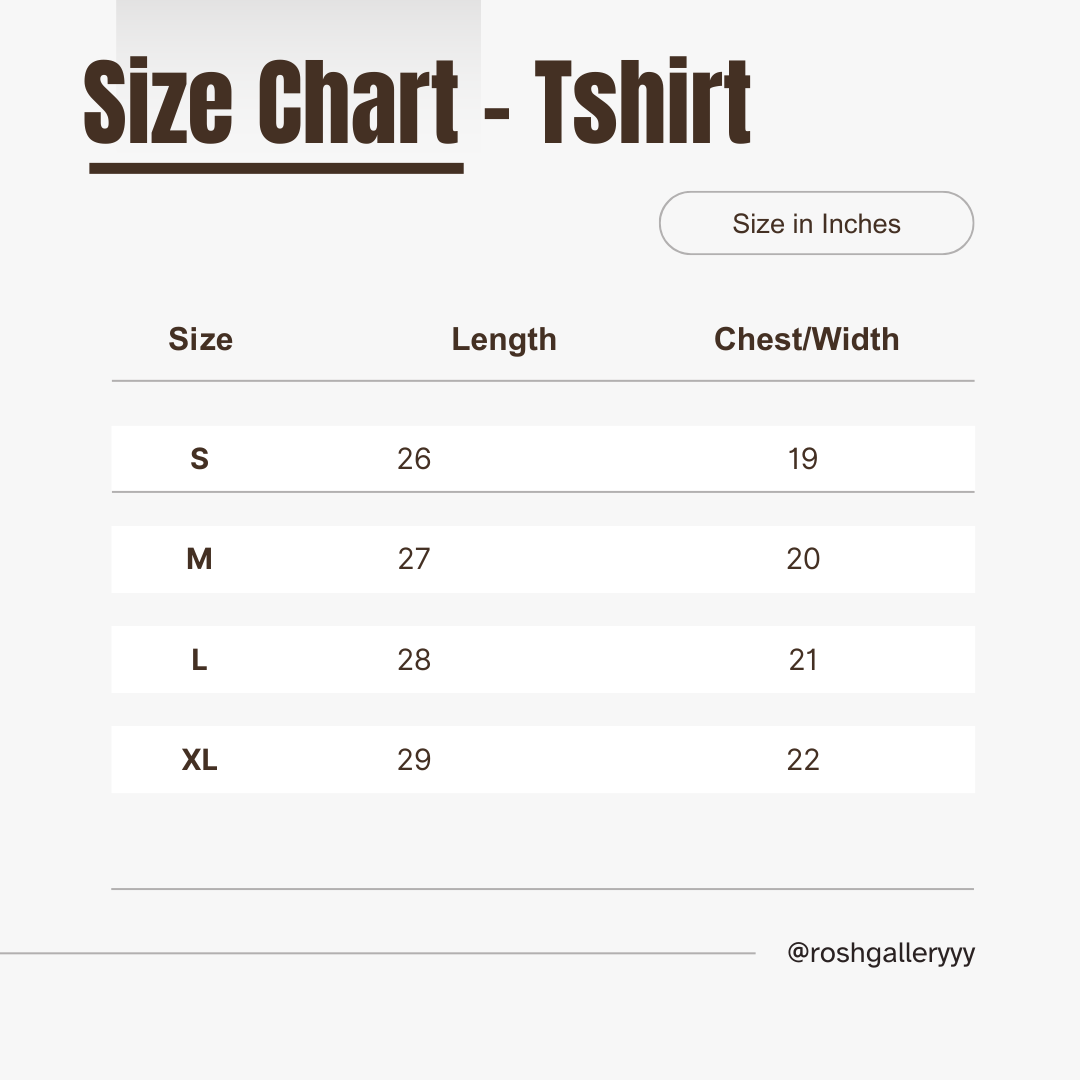Click length value 26 for size S
The image size is (1080, 1080).
click(414, 459)
